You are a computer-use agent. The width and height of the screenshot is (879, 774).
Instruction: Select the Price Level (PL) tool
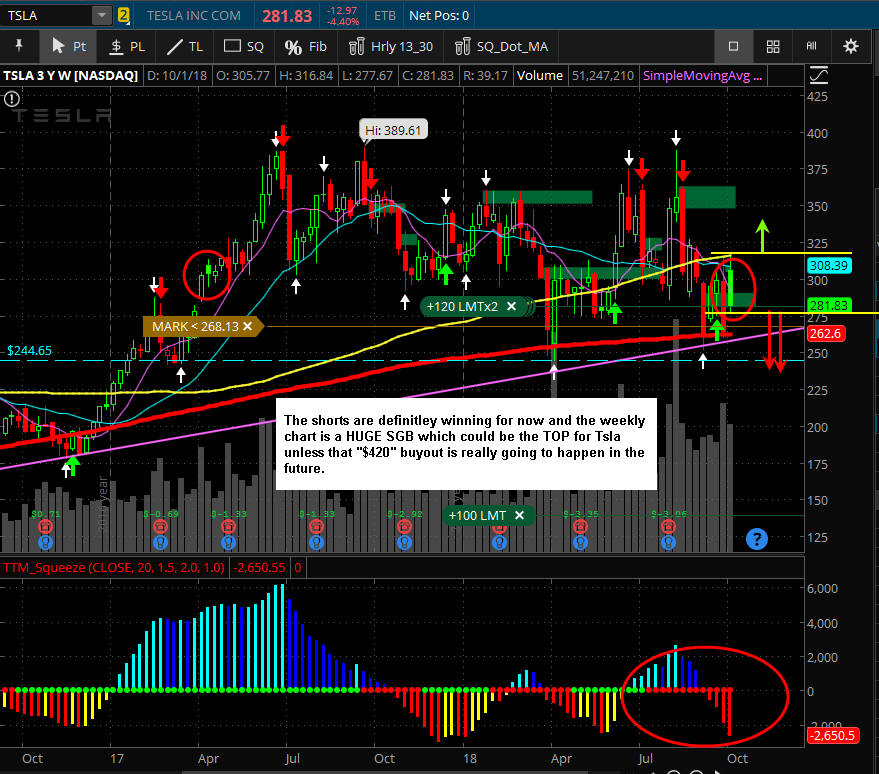(x=127, y=46)
